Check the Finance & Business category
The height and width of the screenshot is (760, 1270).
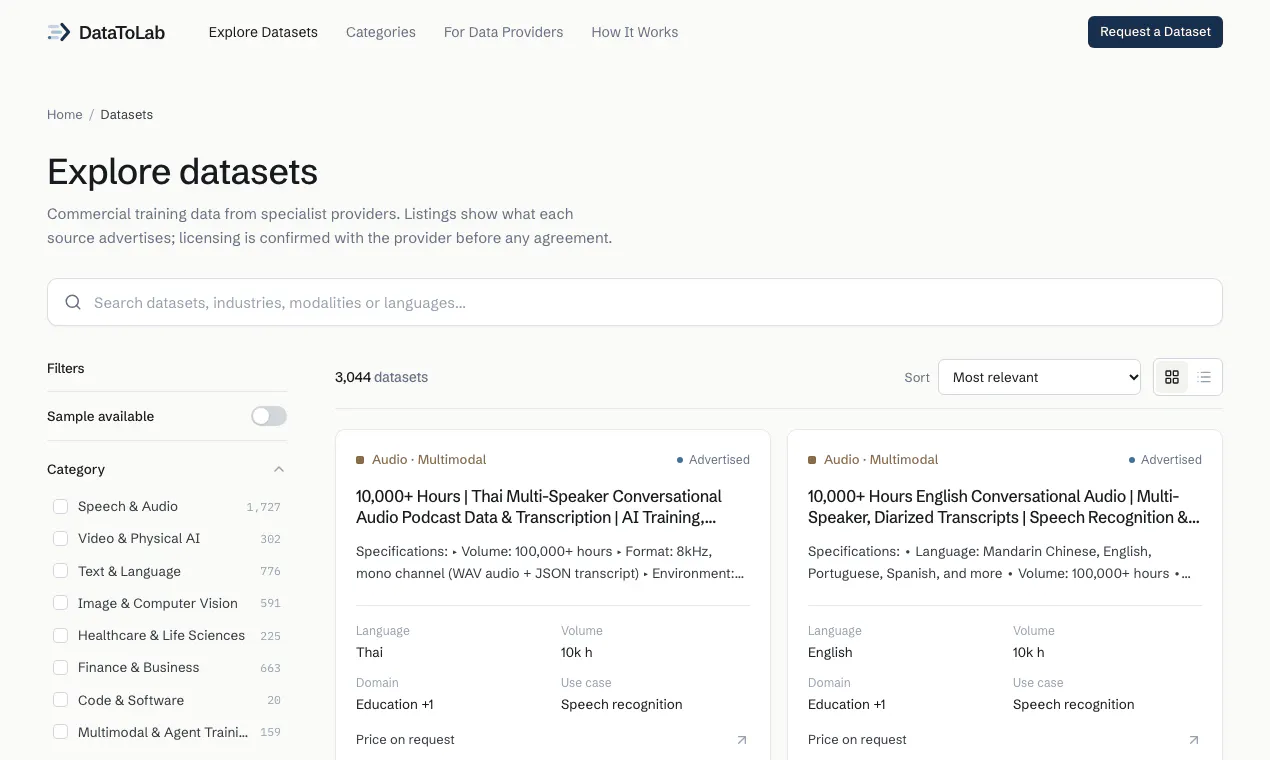61,668
